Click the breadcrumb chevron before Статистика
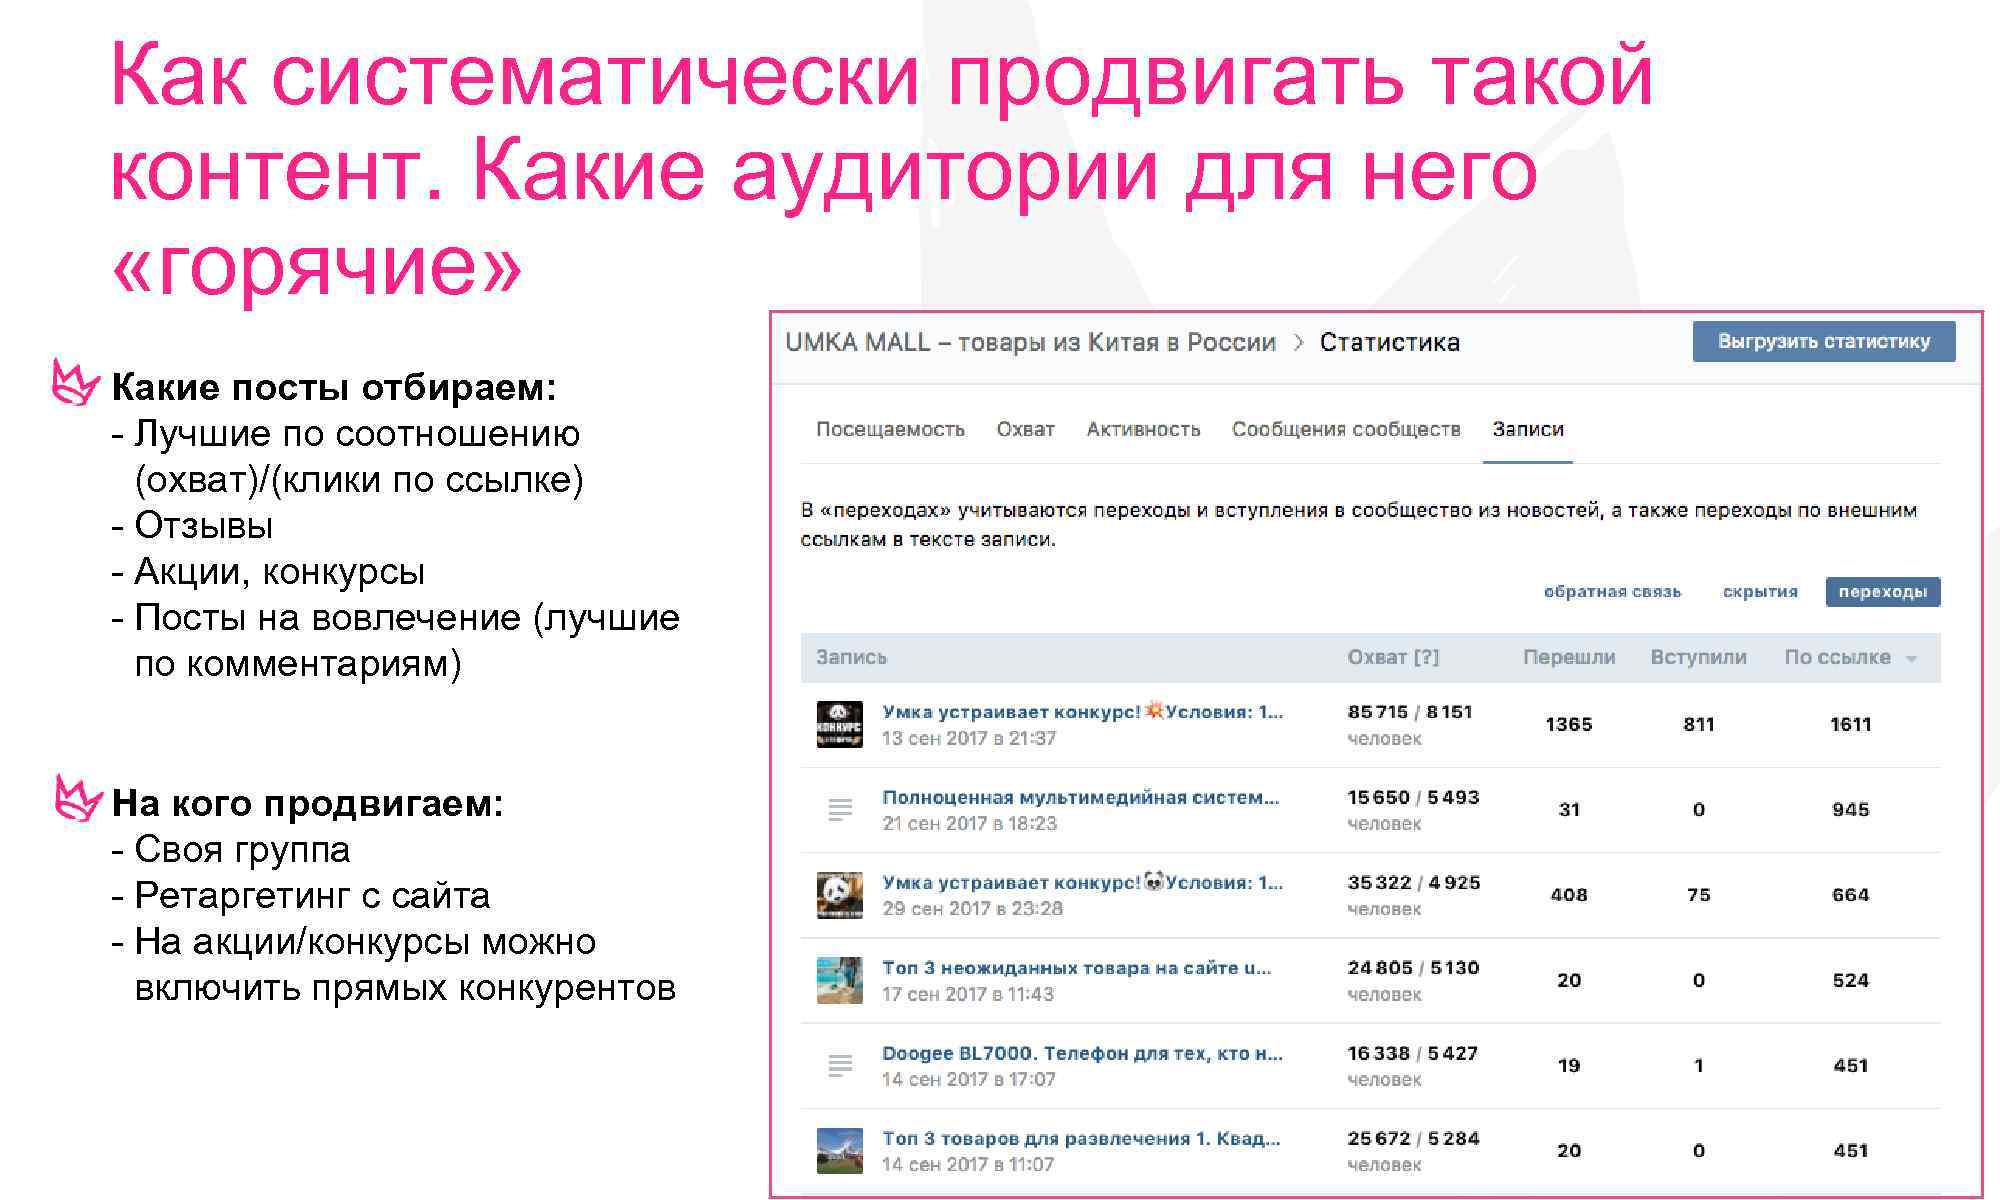This screenshot has height=1200, width=2000. (x=1298, y=343)
